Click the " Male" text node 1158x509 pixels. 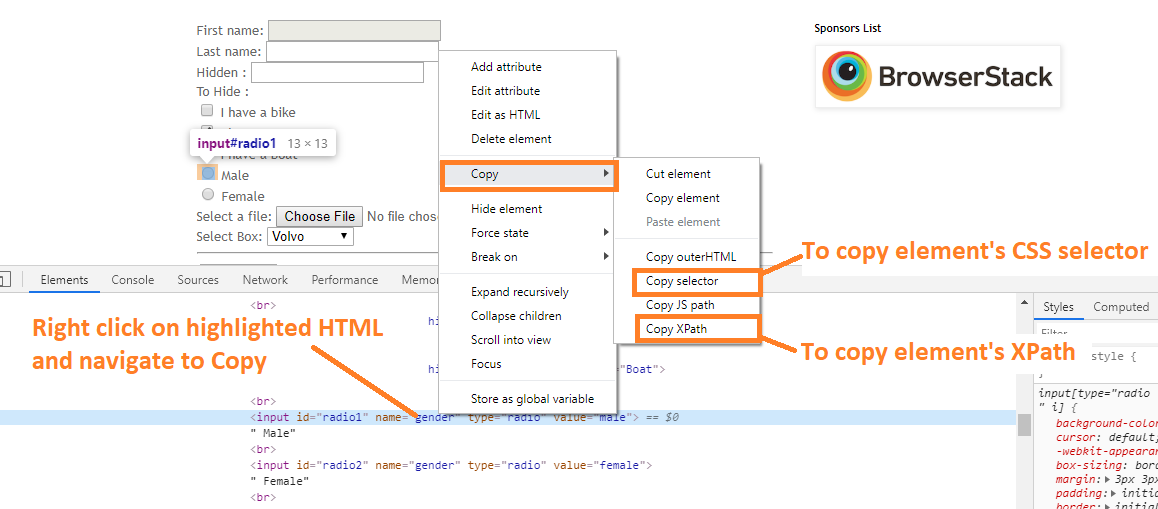273,433
